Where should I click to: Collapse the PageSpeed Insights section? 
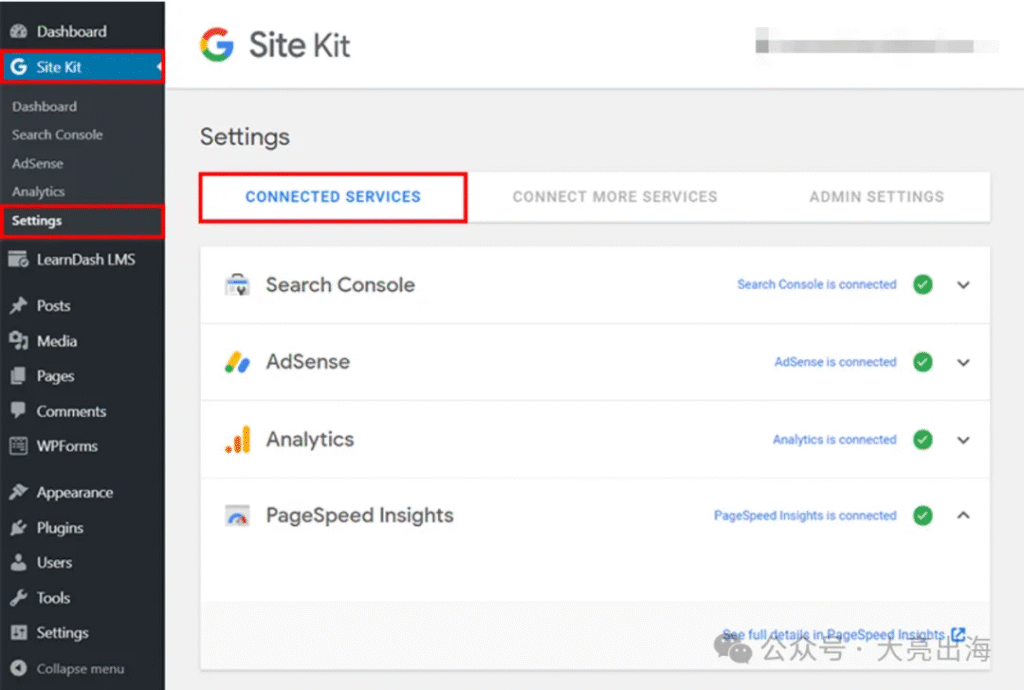point(963,516)
